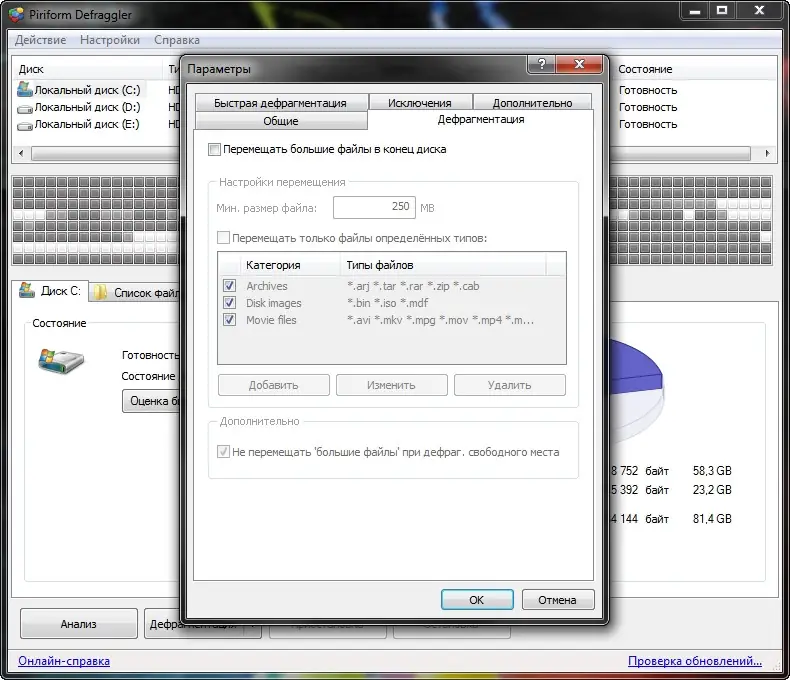Click the '58,3 GB' value
The image size is (790, 680).
point(712,471)
